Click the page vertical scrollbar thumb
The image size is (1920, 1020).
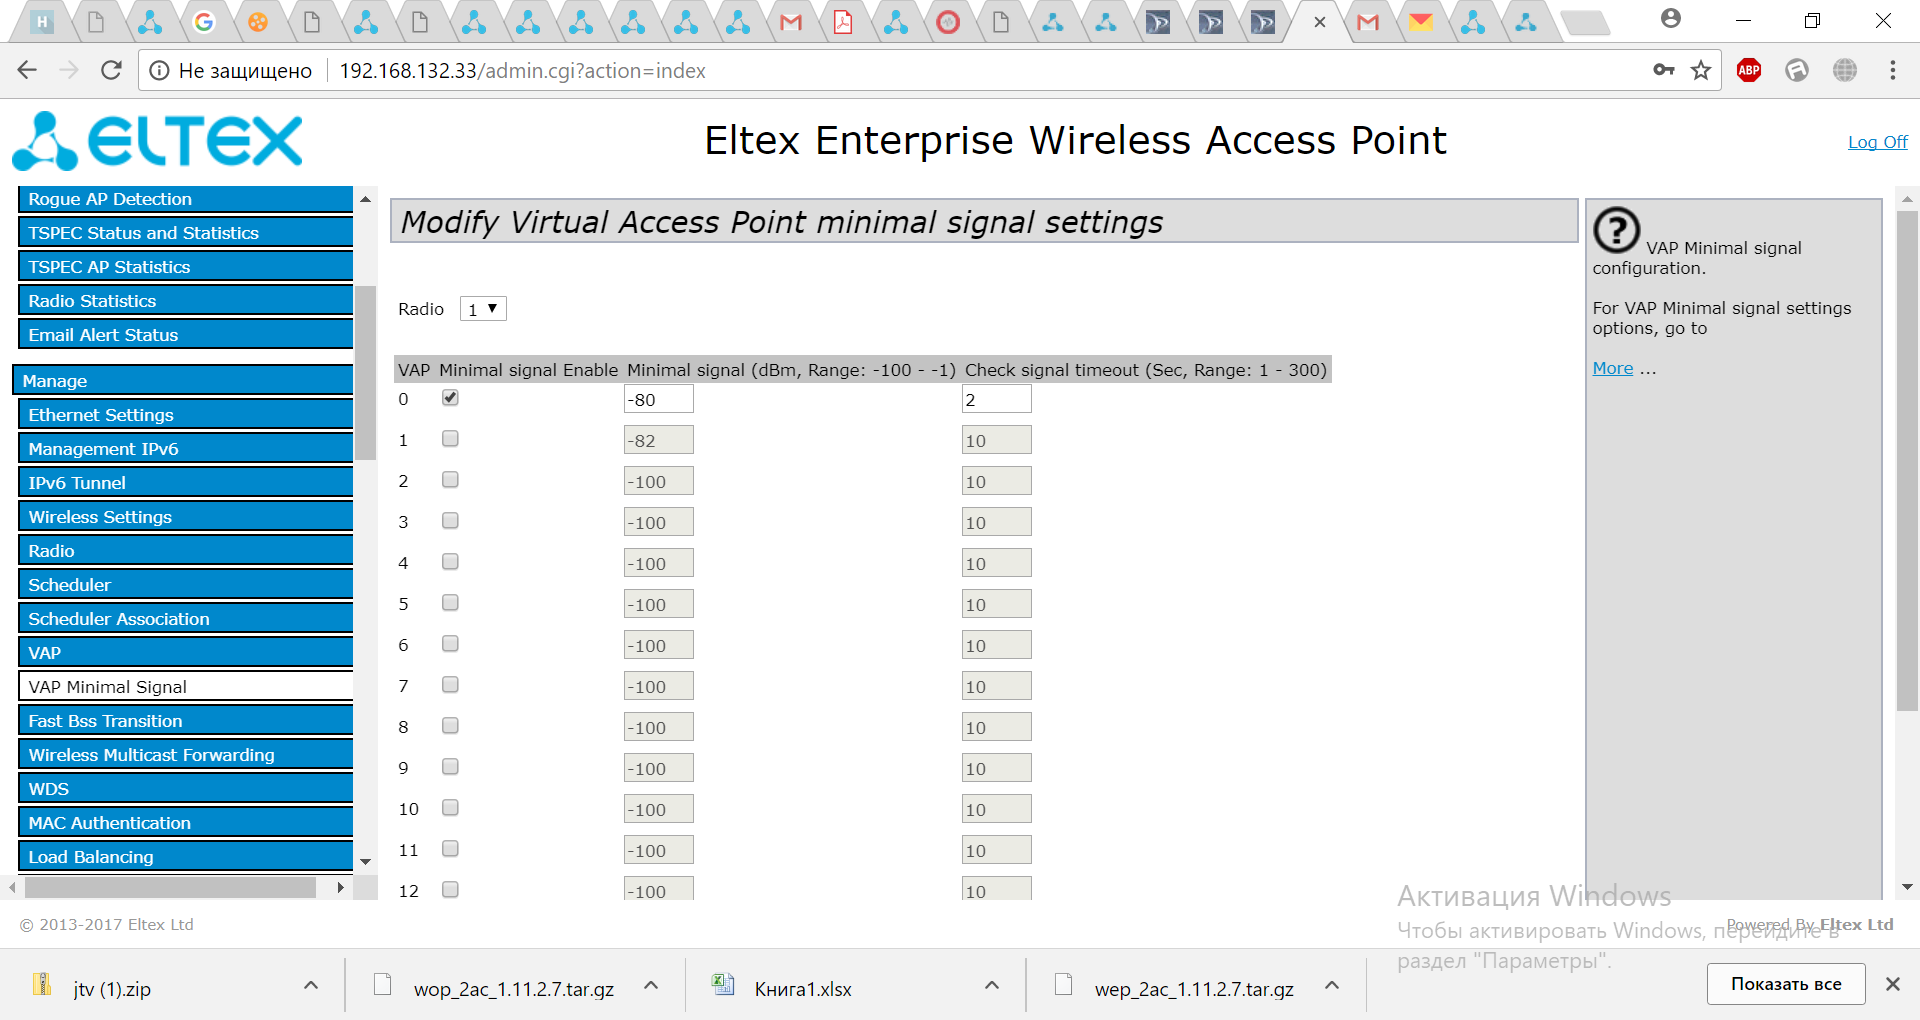tap(1907, 460)
